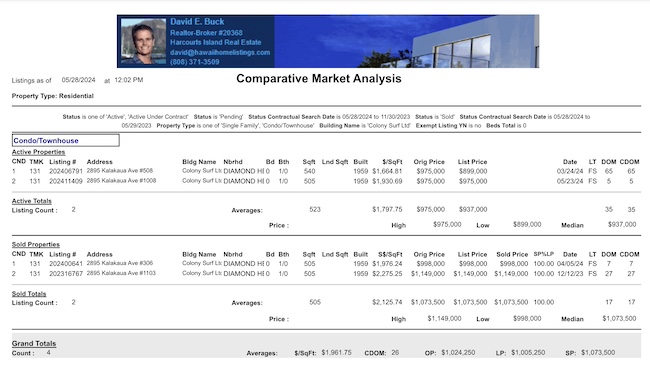
Task: Select listing number 202406791
Action: [66, 171]
